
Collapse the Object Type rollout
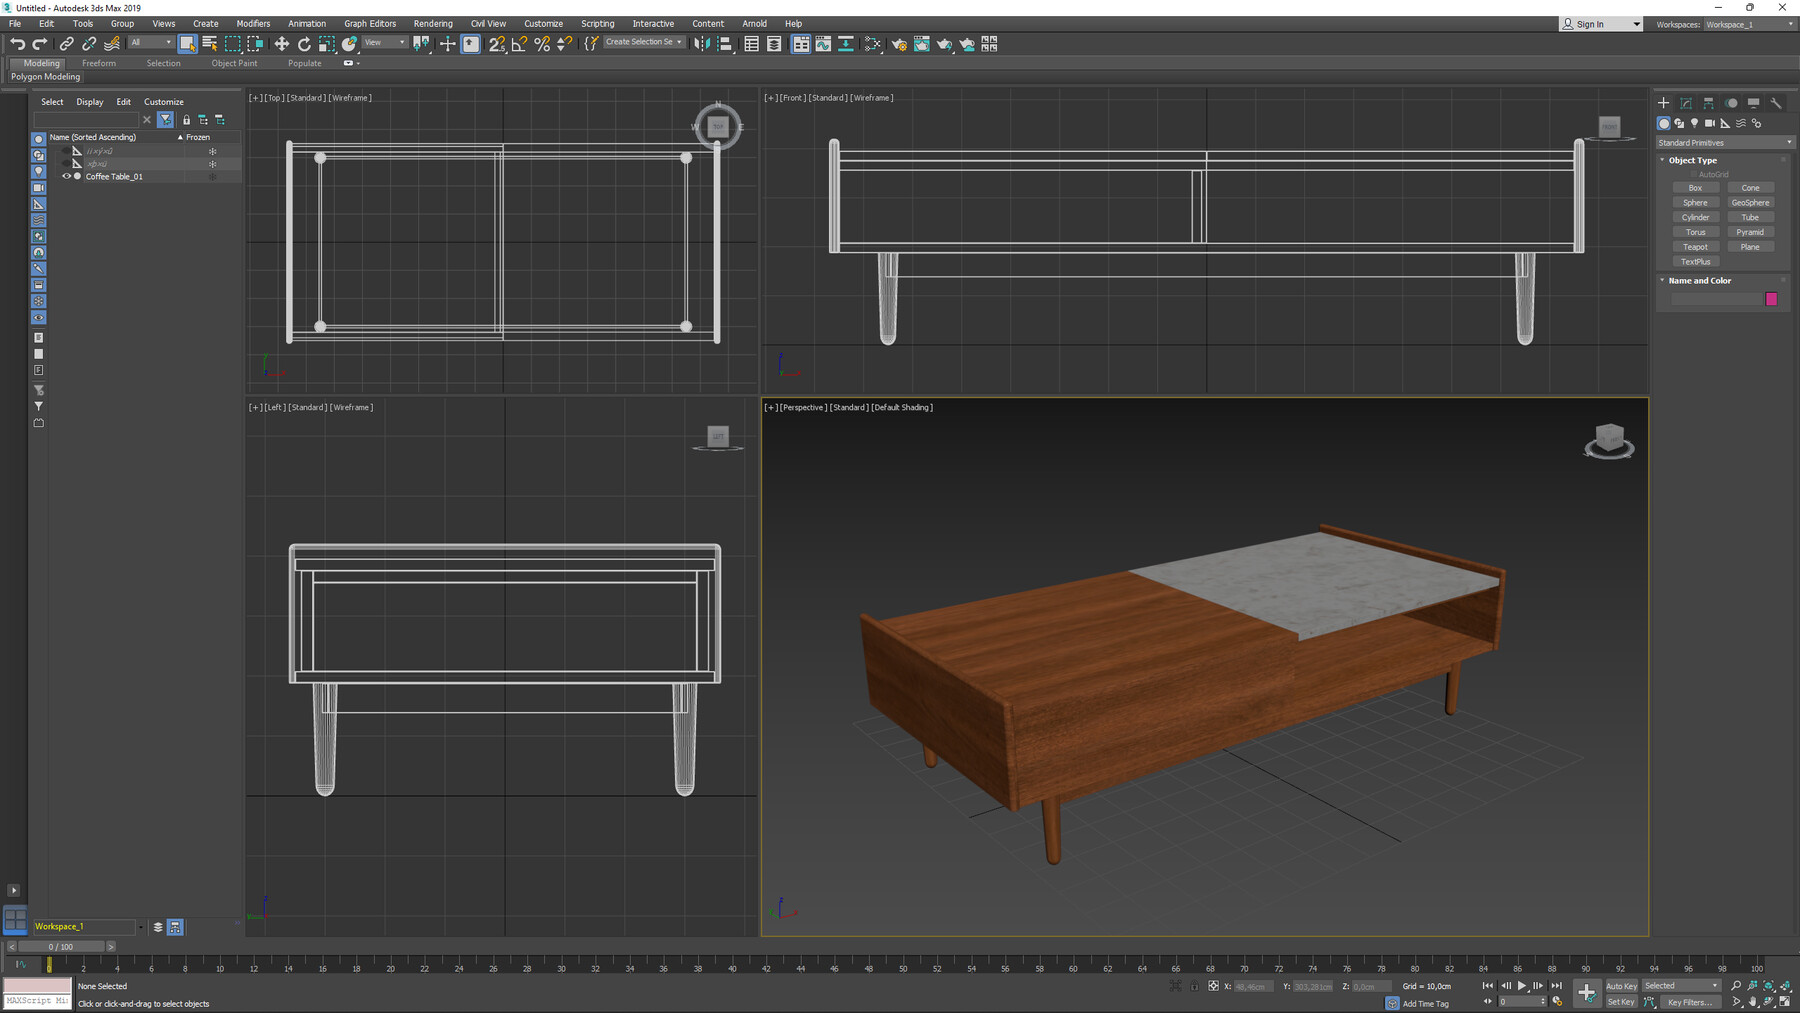(1663, 160)
